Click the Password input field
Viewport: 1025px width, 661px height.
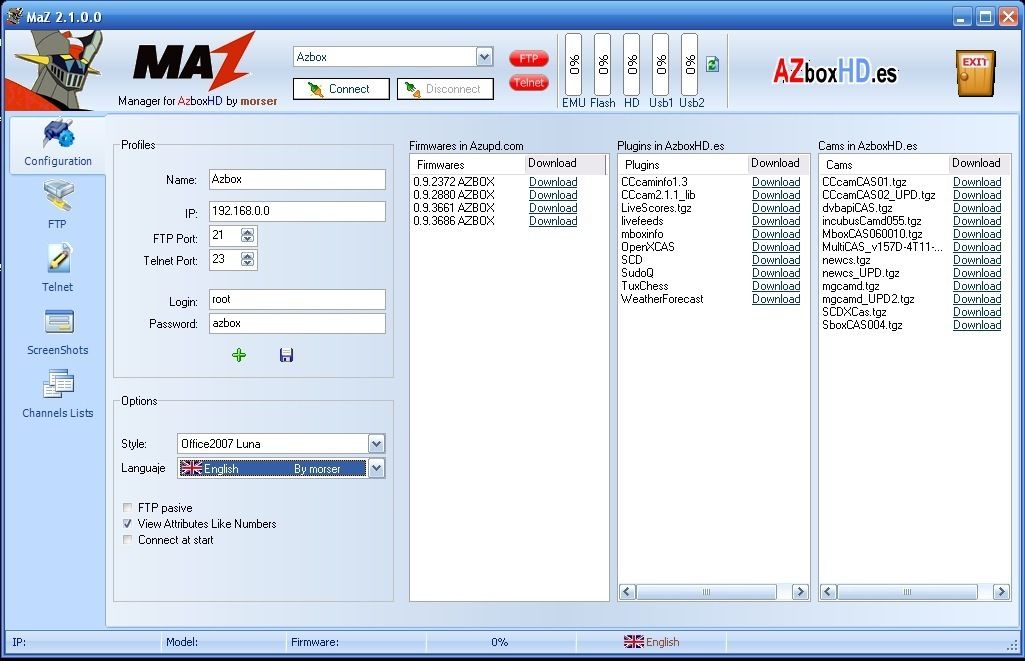[x=297, y=324]
